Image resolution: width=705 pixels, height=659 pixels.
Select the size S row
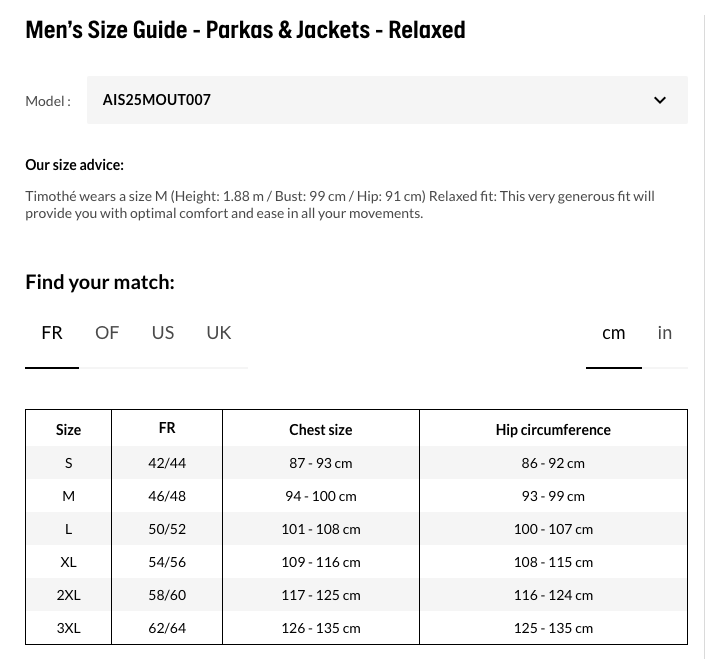pyautogui.click(x=356, y=463)
